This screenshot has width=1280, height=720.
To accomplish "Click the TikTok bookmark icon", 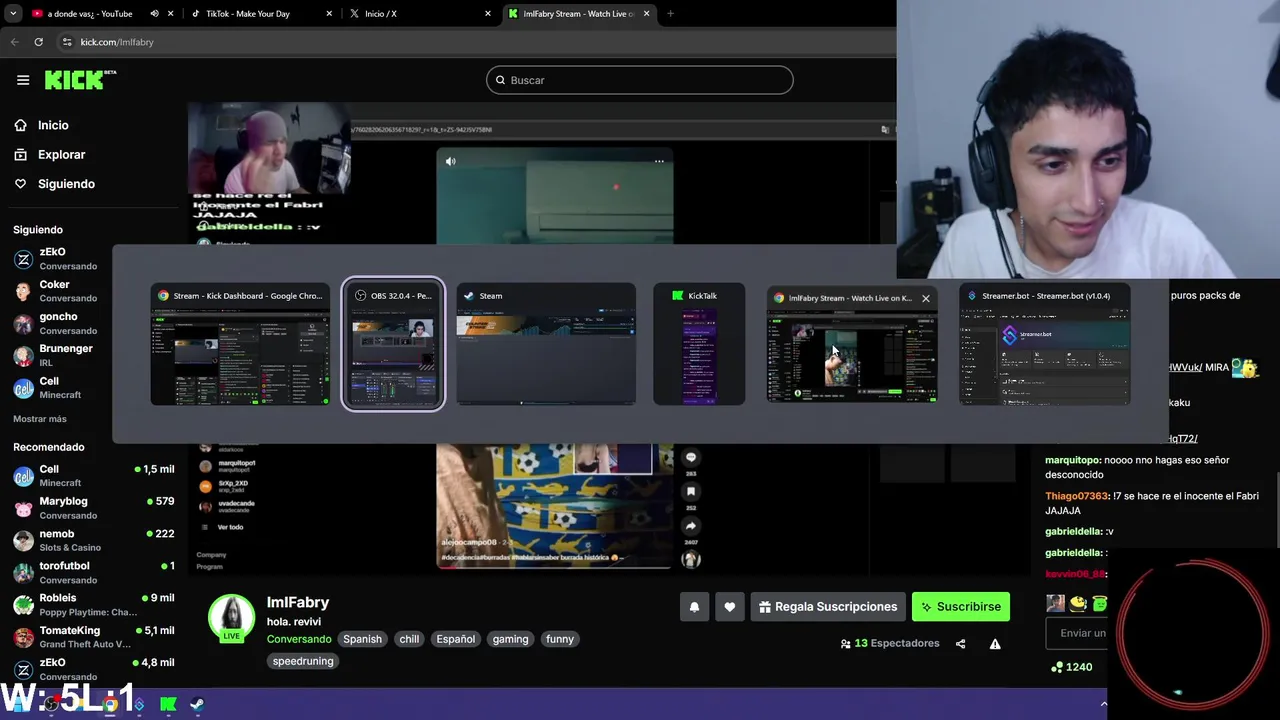I will coord(690,491).
